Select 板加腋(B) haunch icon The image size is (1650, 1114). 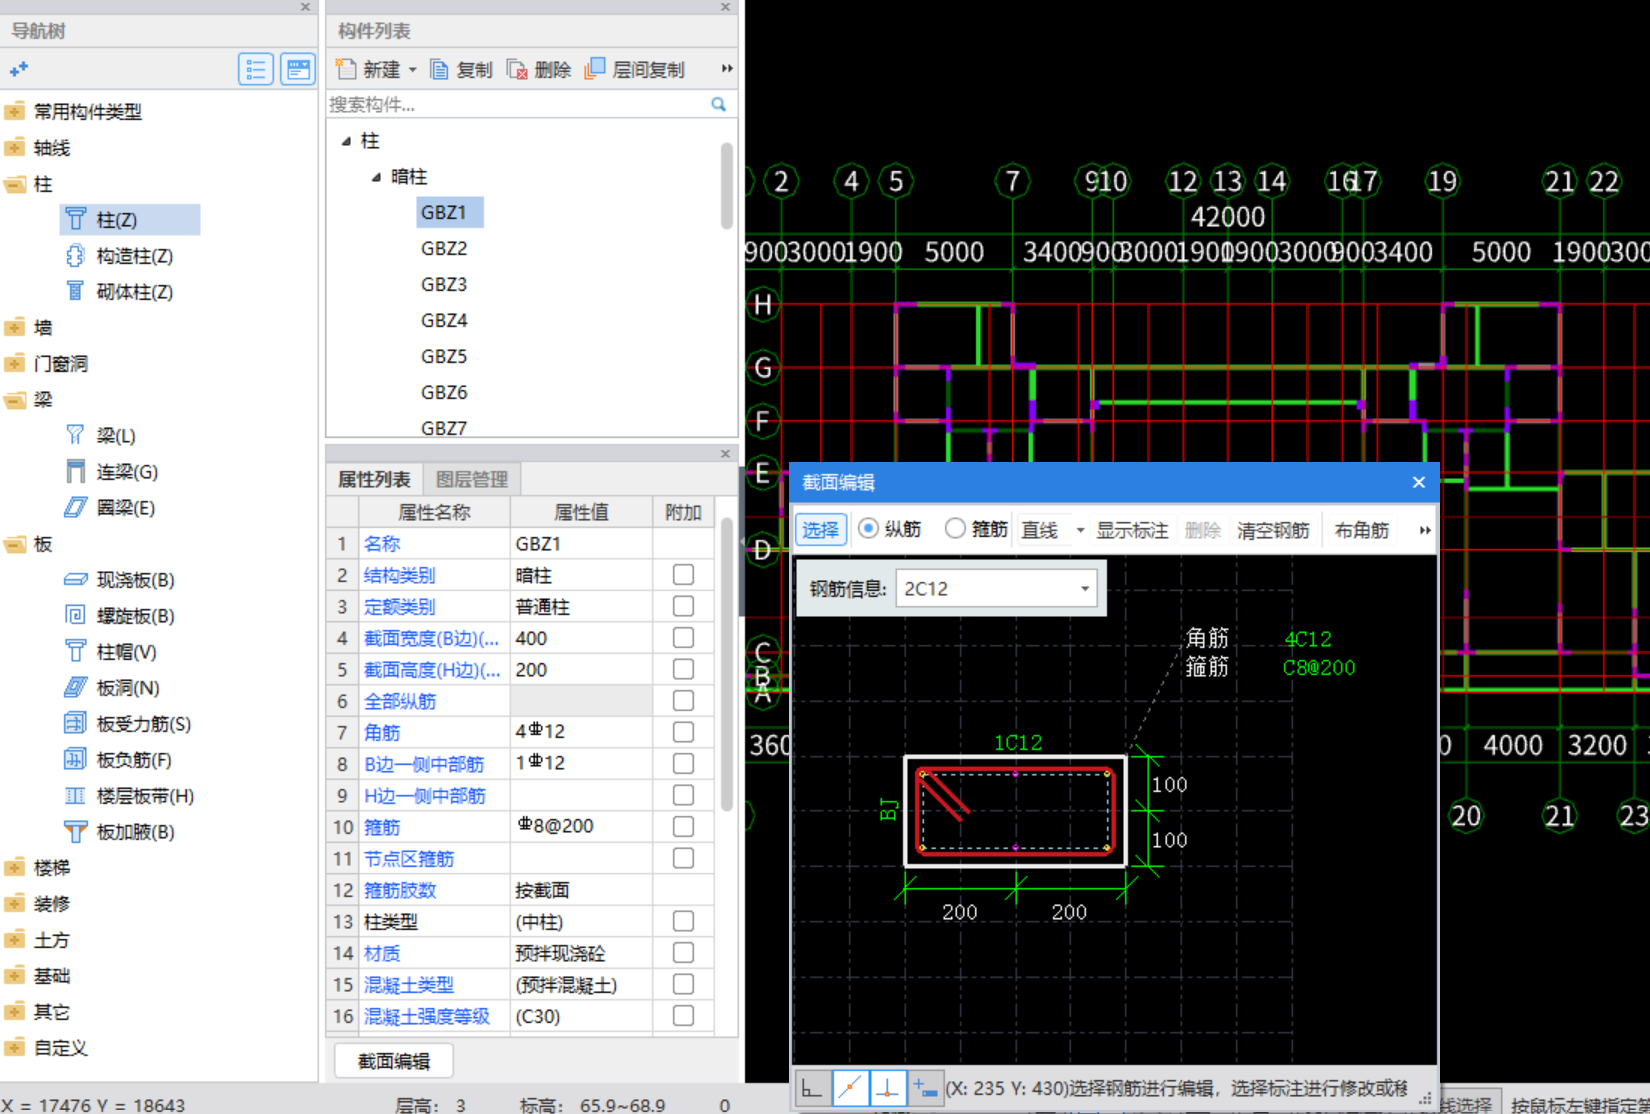click(x=75, y=831)
